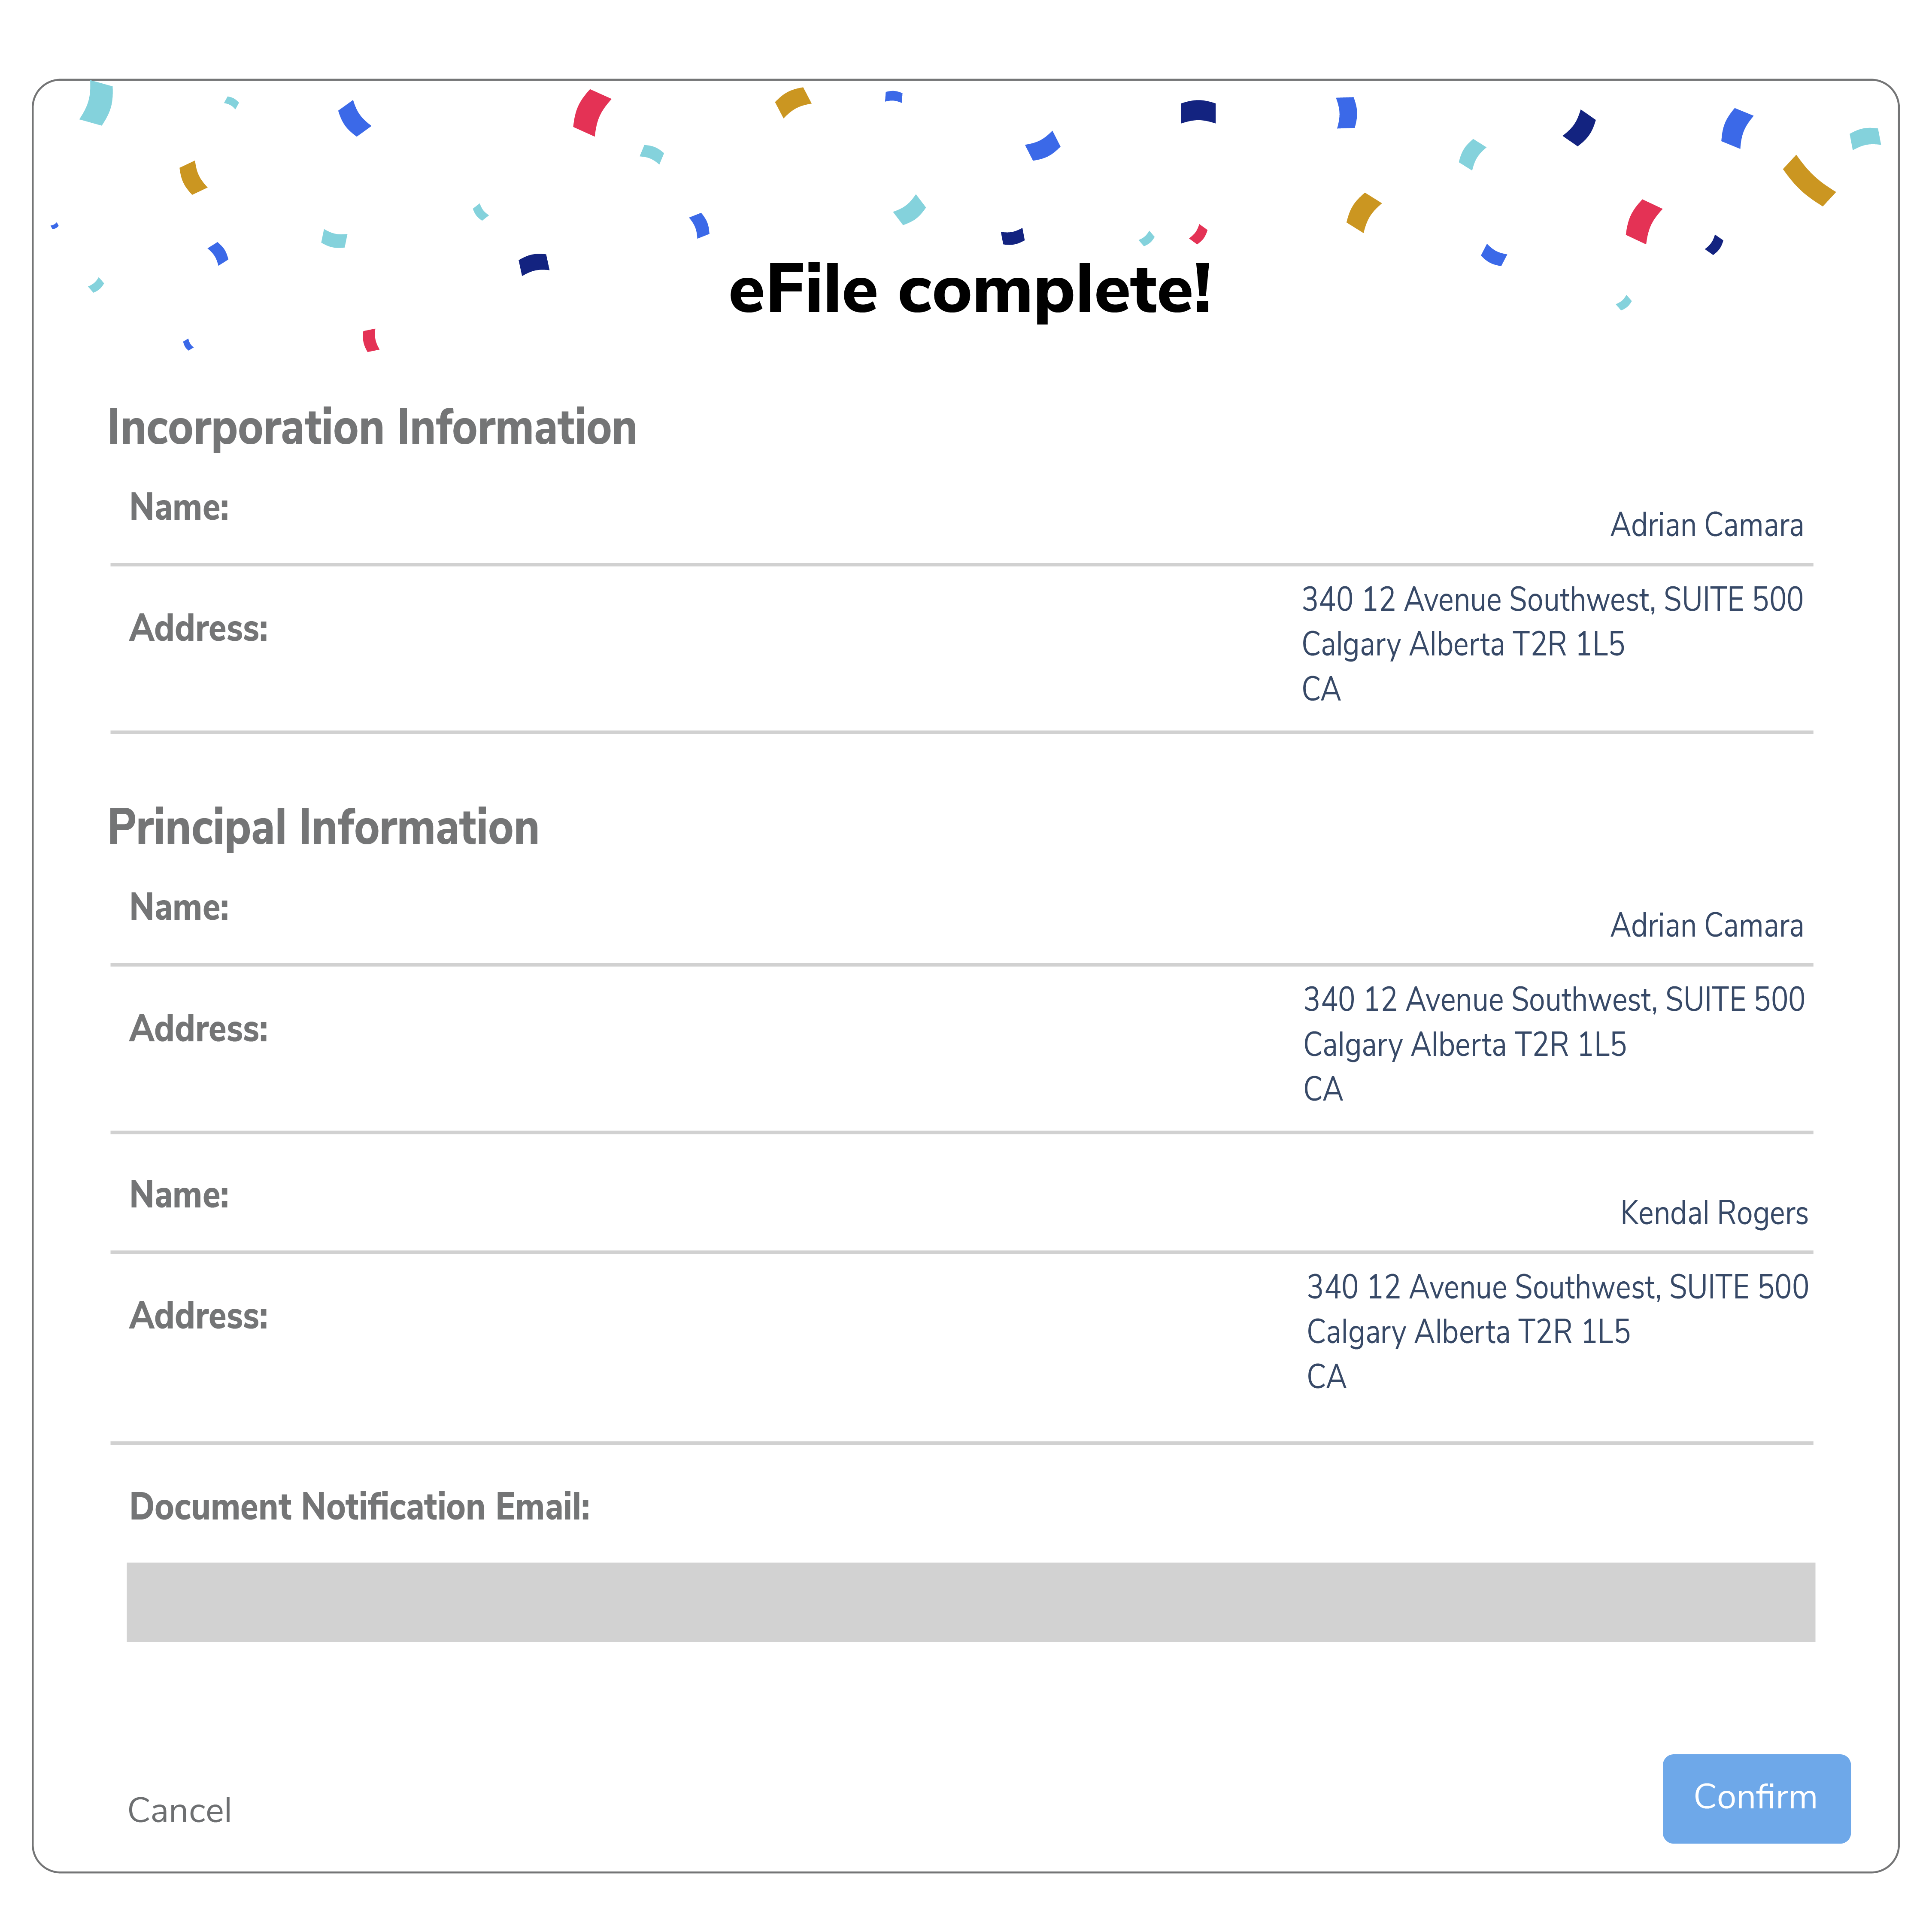The image size is (1932, 1932).
Task: Click the Address label under Incorporation Information
Action: click(x=199, y=628)
